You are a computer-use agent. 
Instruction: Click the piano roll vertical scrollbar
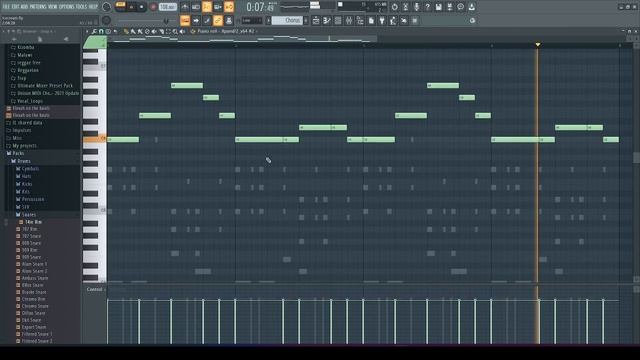pyautogui.click(x=636, y=159)
